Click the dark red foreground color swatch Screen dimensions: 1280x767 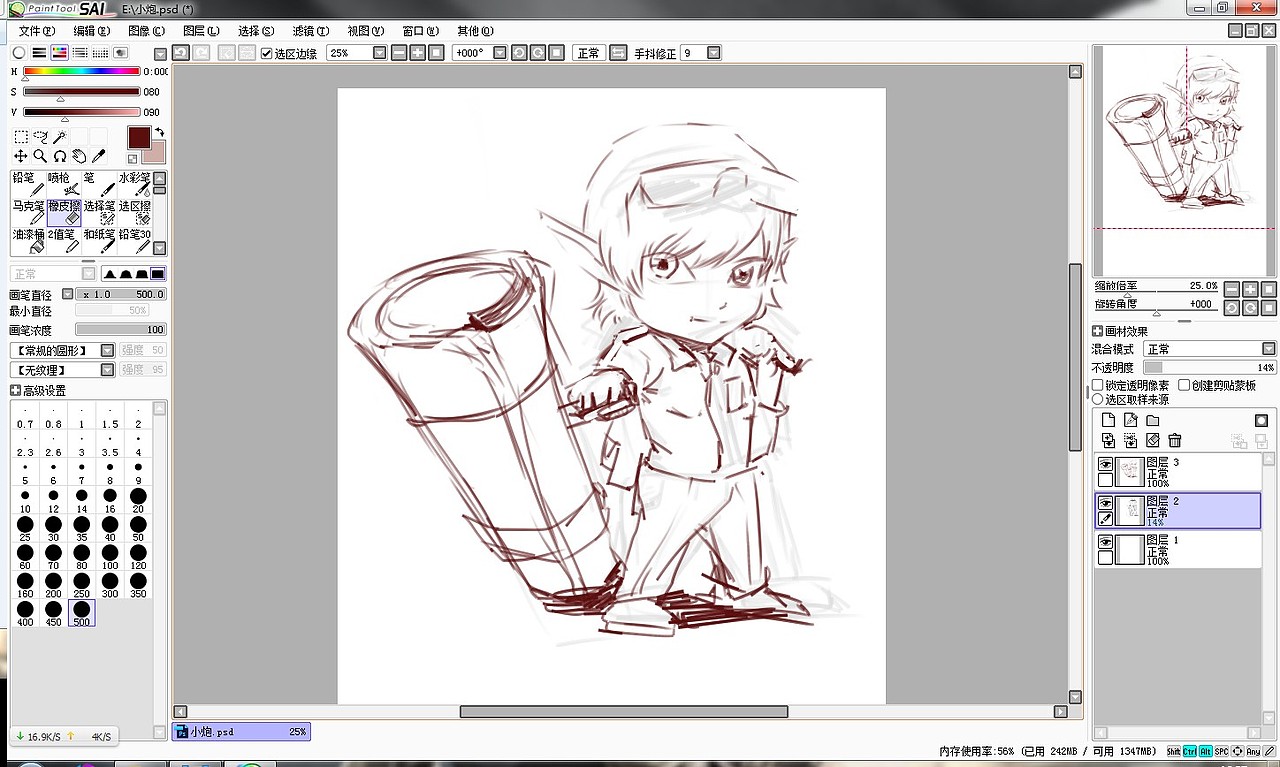click(139, 137)
